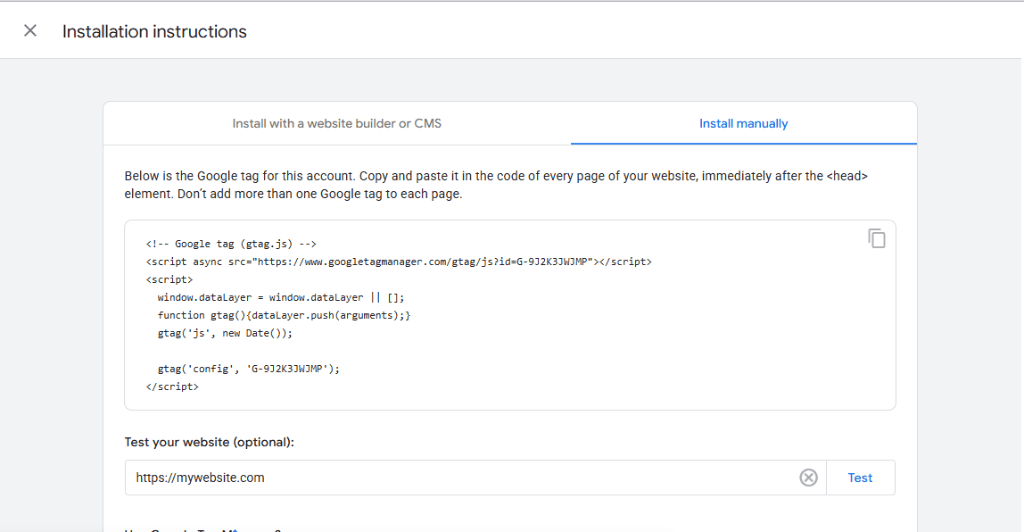
Task: Click the gtag config line in code
Action: pyautogui.click(x=248, y=369)
